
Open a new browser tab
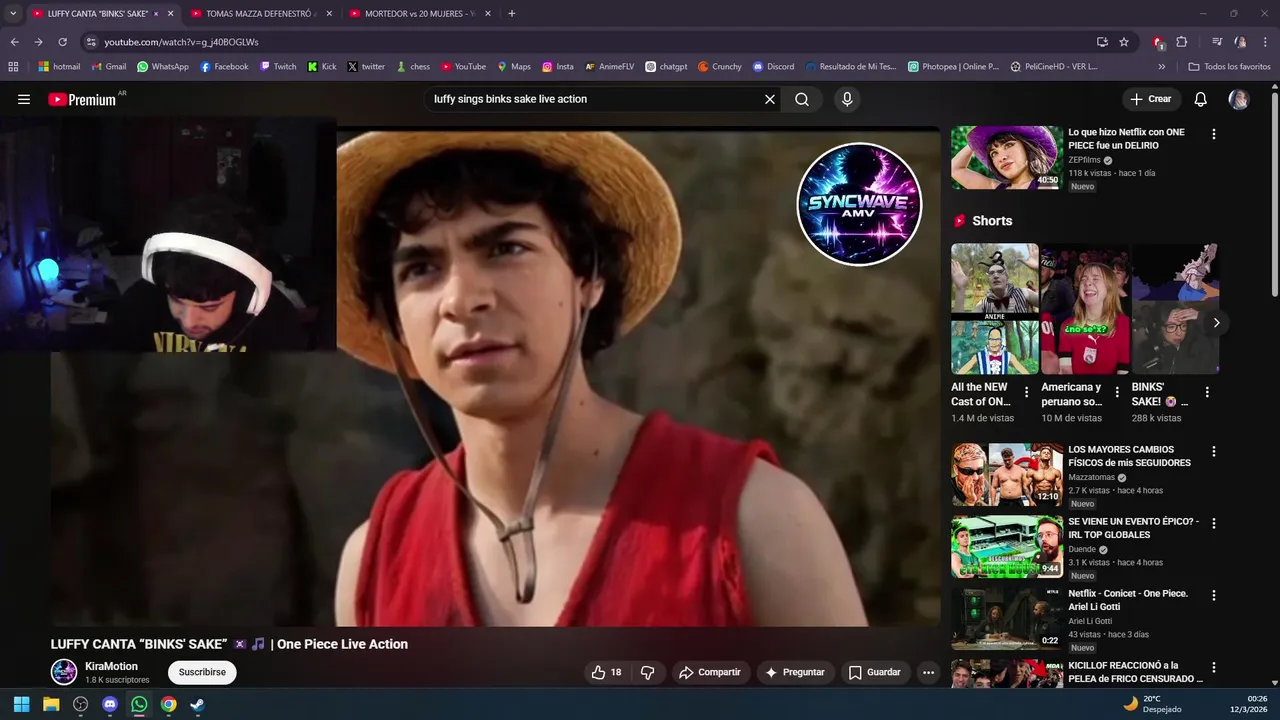point(512,14)
